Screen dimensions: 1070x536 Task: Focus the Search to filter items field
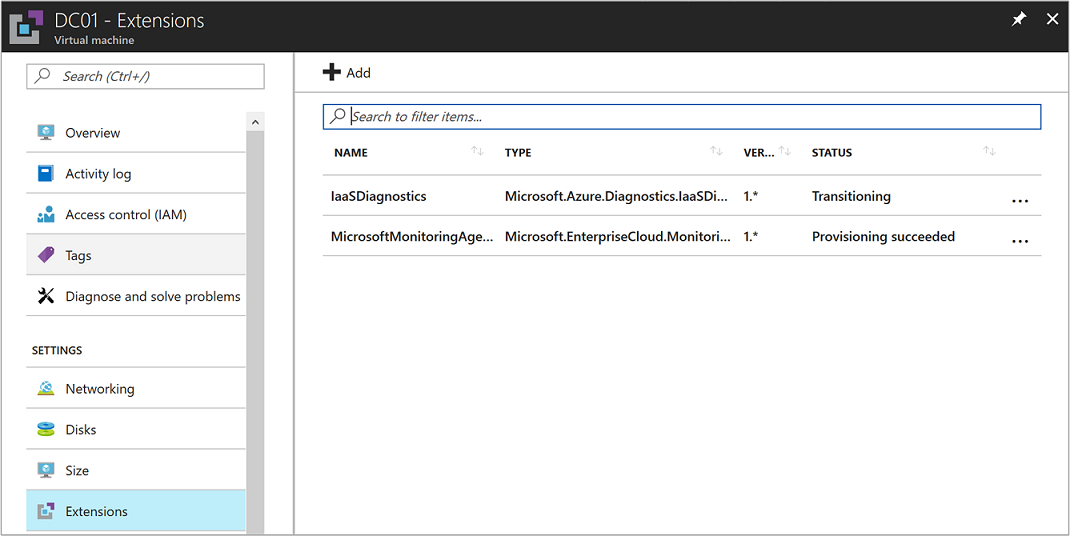(690, 117)
